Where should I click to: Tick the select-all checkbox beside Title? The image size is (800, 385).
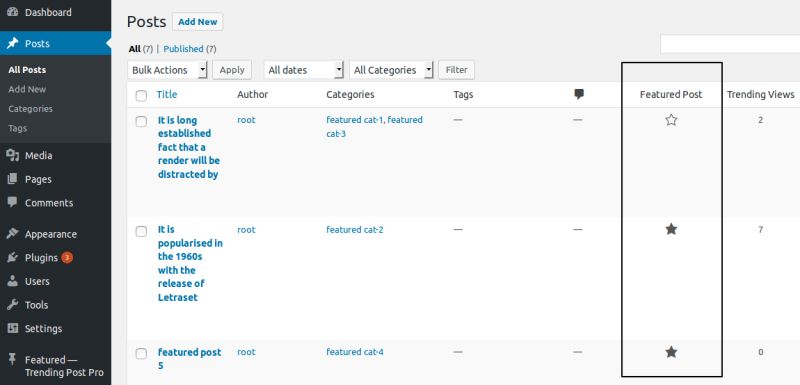[141, 95]
